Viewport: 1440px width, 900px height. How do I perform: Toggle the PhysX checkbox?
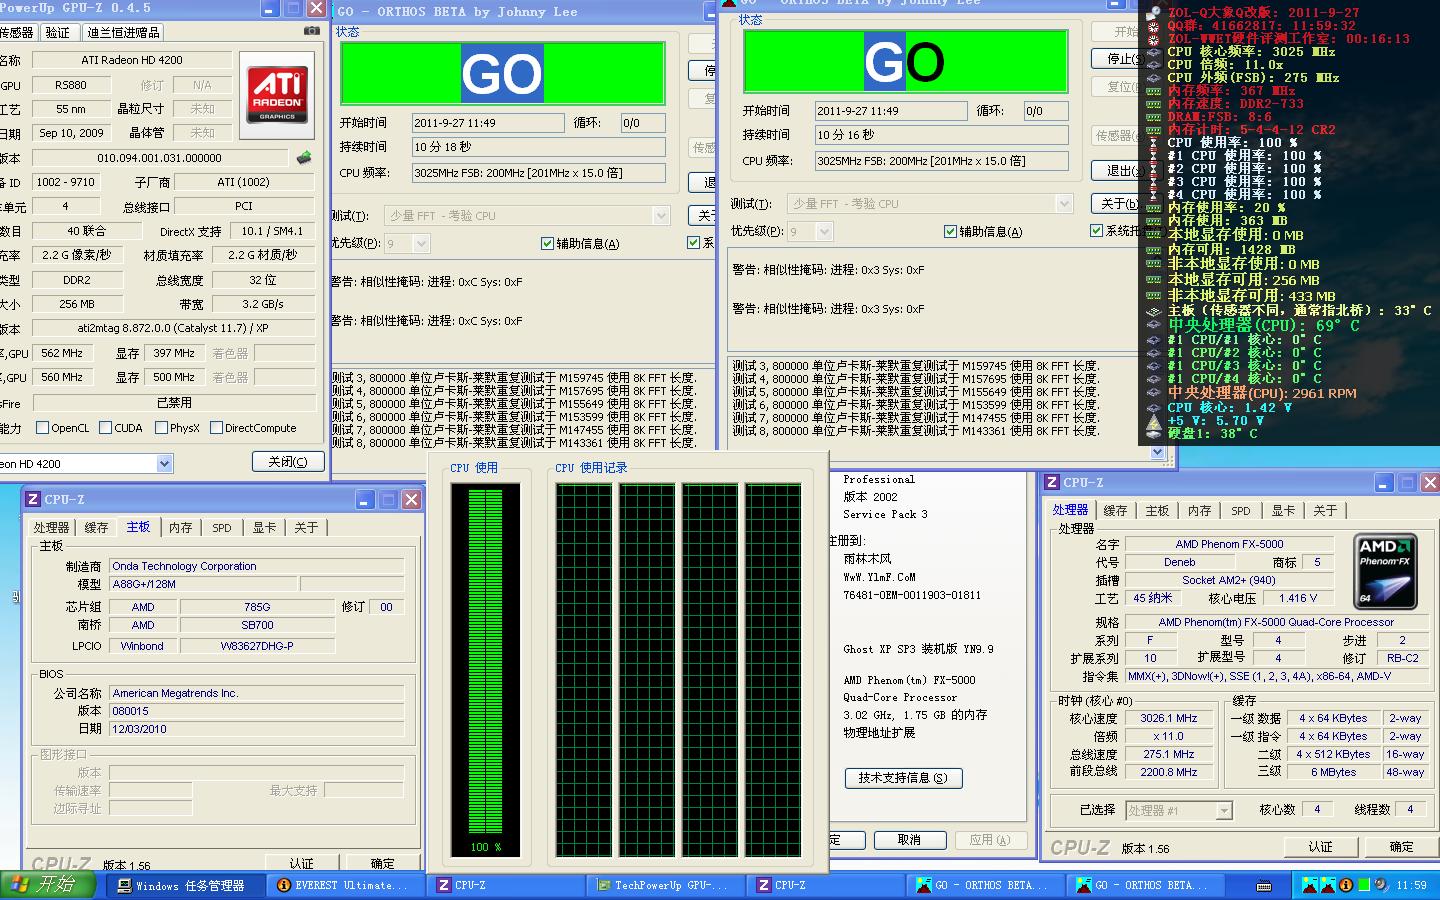click(x=161, y=428)
